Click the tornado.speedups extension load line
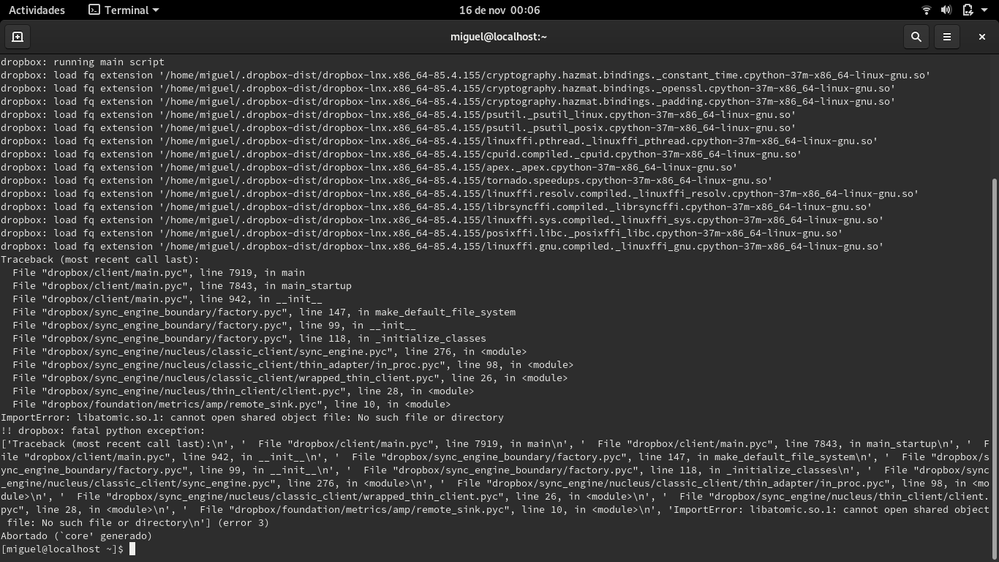 tap(386, 180)
